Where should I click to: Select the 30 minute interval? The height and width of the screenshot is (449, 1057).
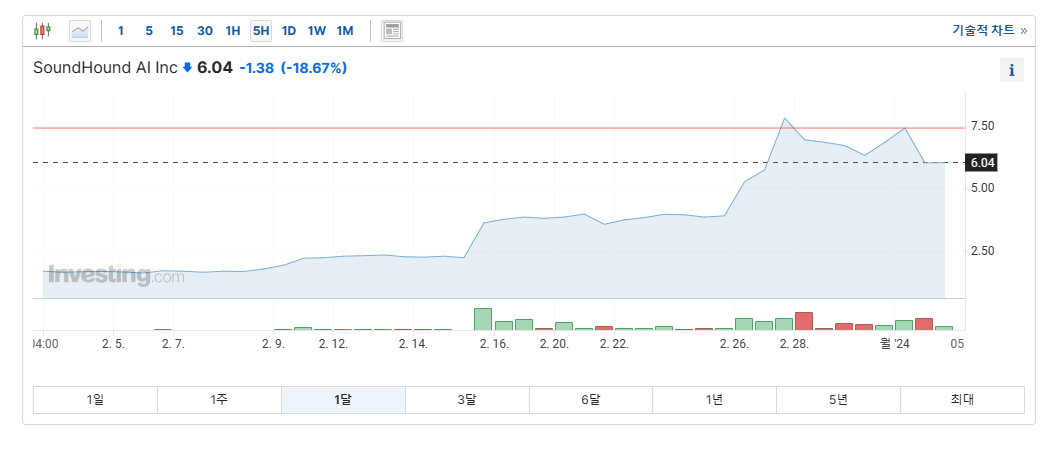[205, 31]
